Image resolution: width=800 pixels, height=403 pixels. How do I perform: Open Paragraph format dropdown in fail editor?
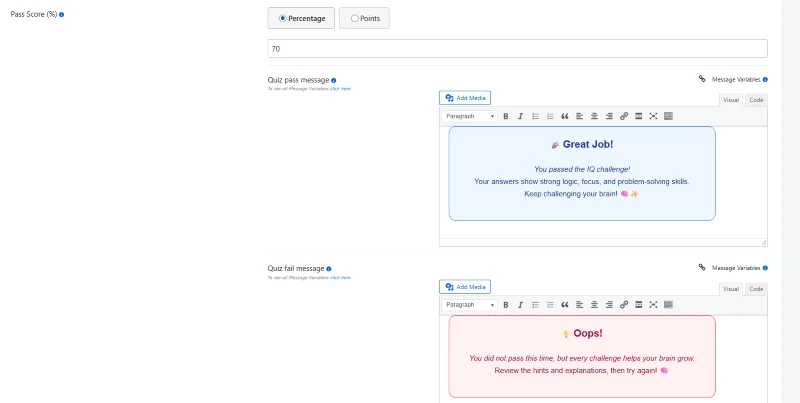[x=470, y=305]
